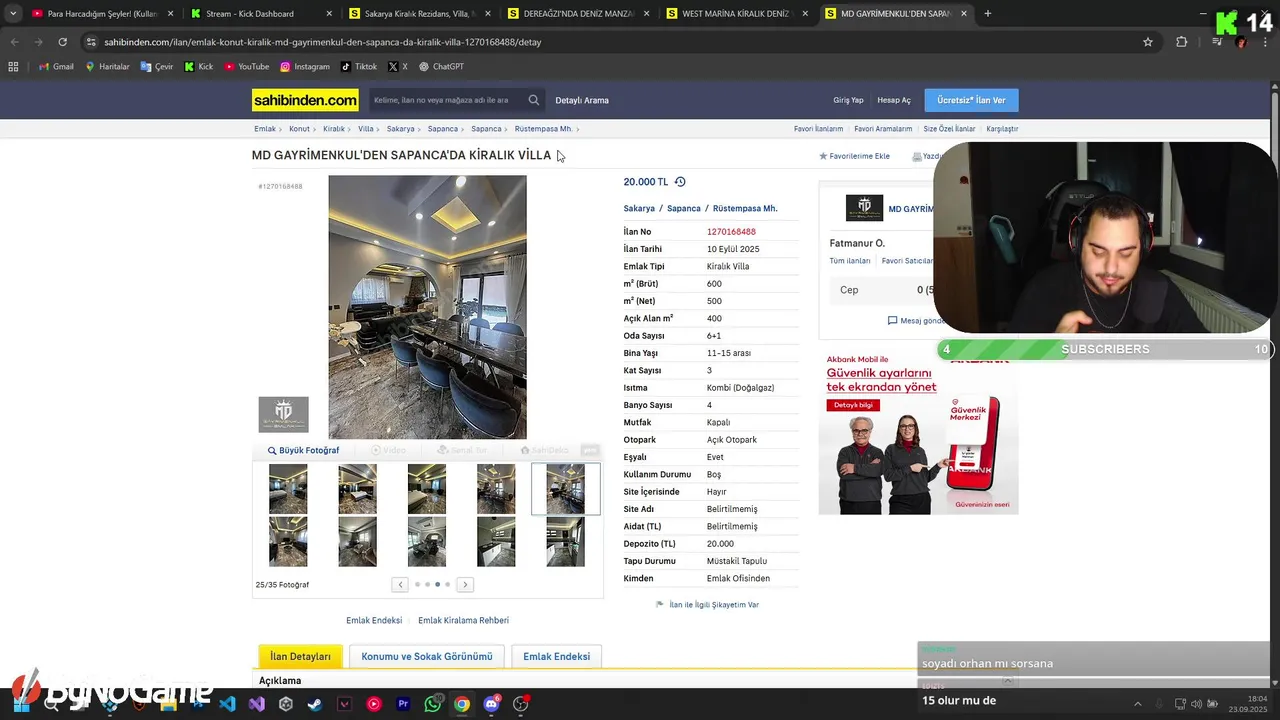
Task: Switch to Sakarya Kiralık Rezidans browser tab
Action: [x=418, y=14]
